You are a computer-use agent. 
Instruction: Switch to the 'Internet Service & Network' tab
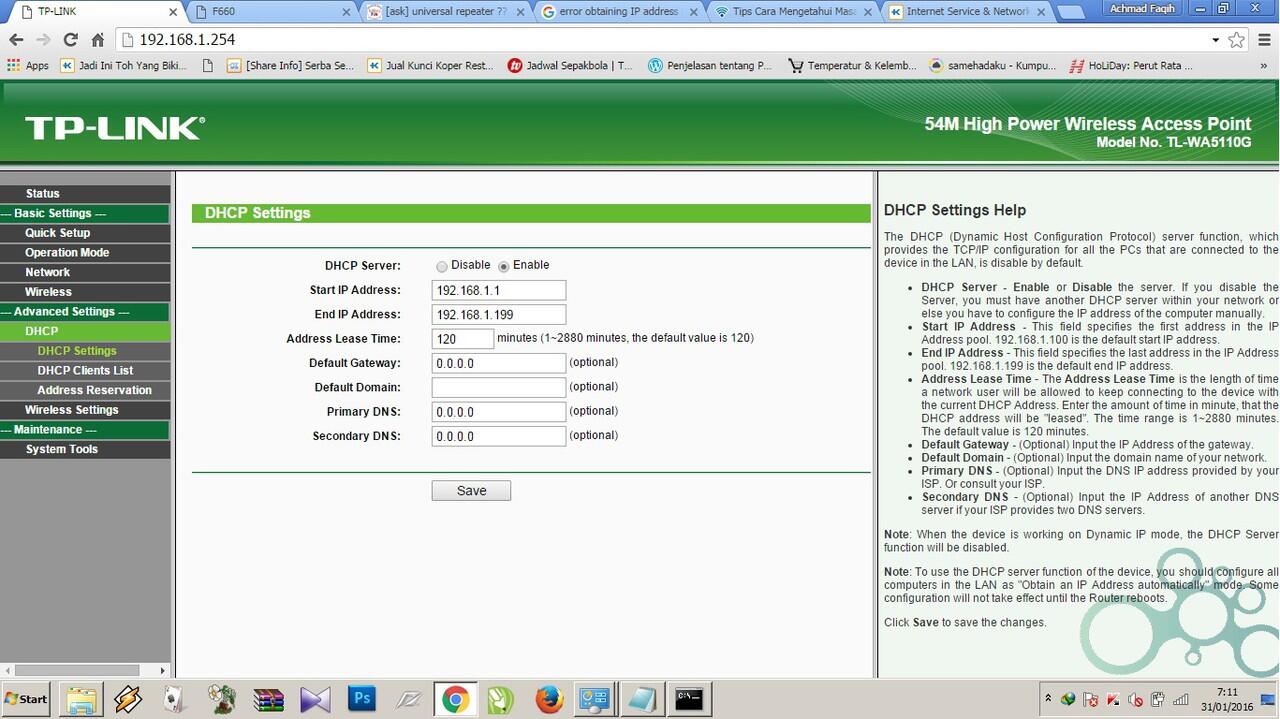pos(965,12)
